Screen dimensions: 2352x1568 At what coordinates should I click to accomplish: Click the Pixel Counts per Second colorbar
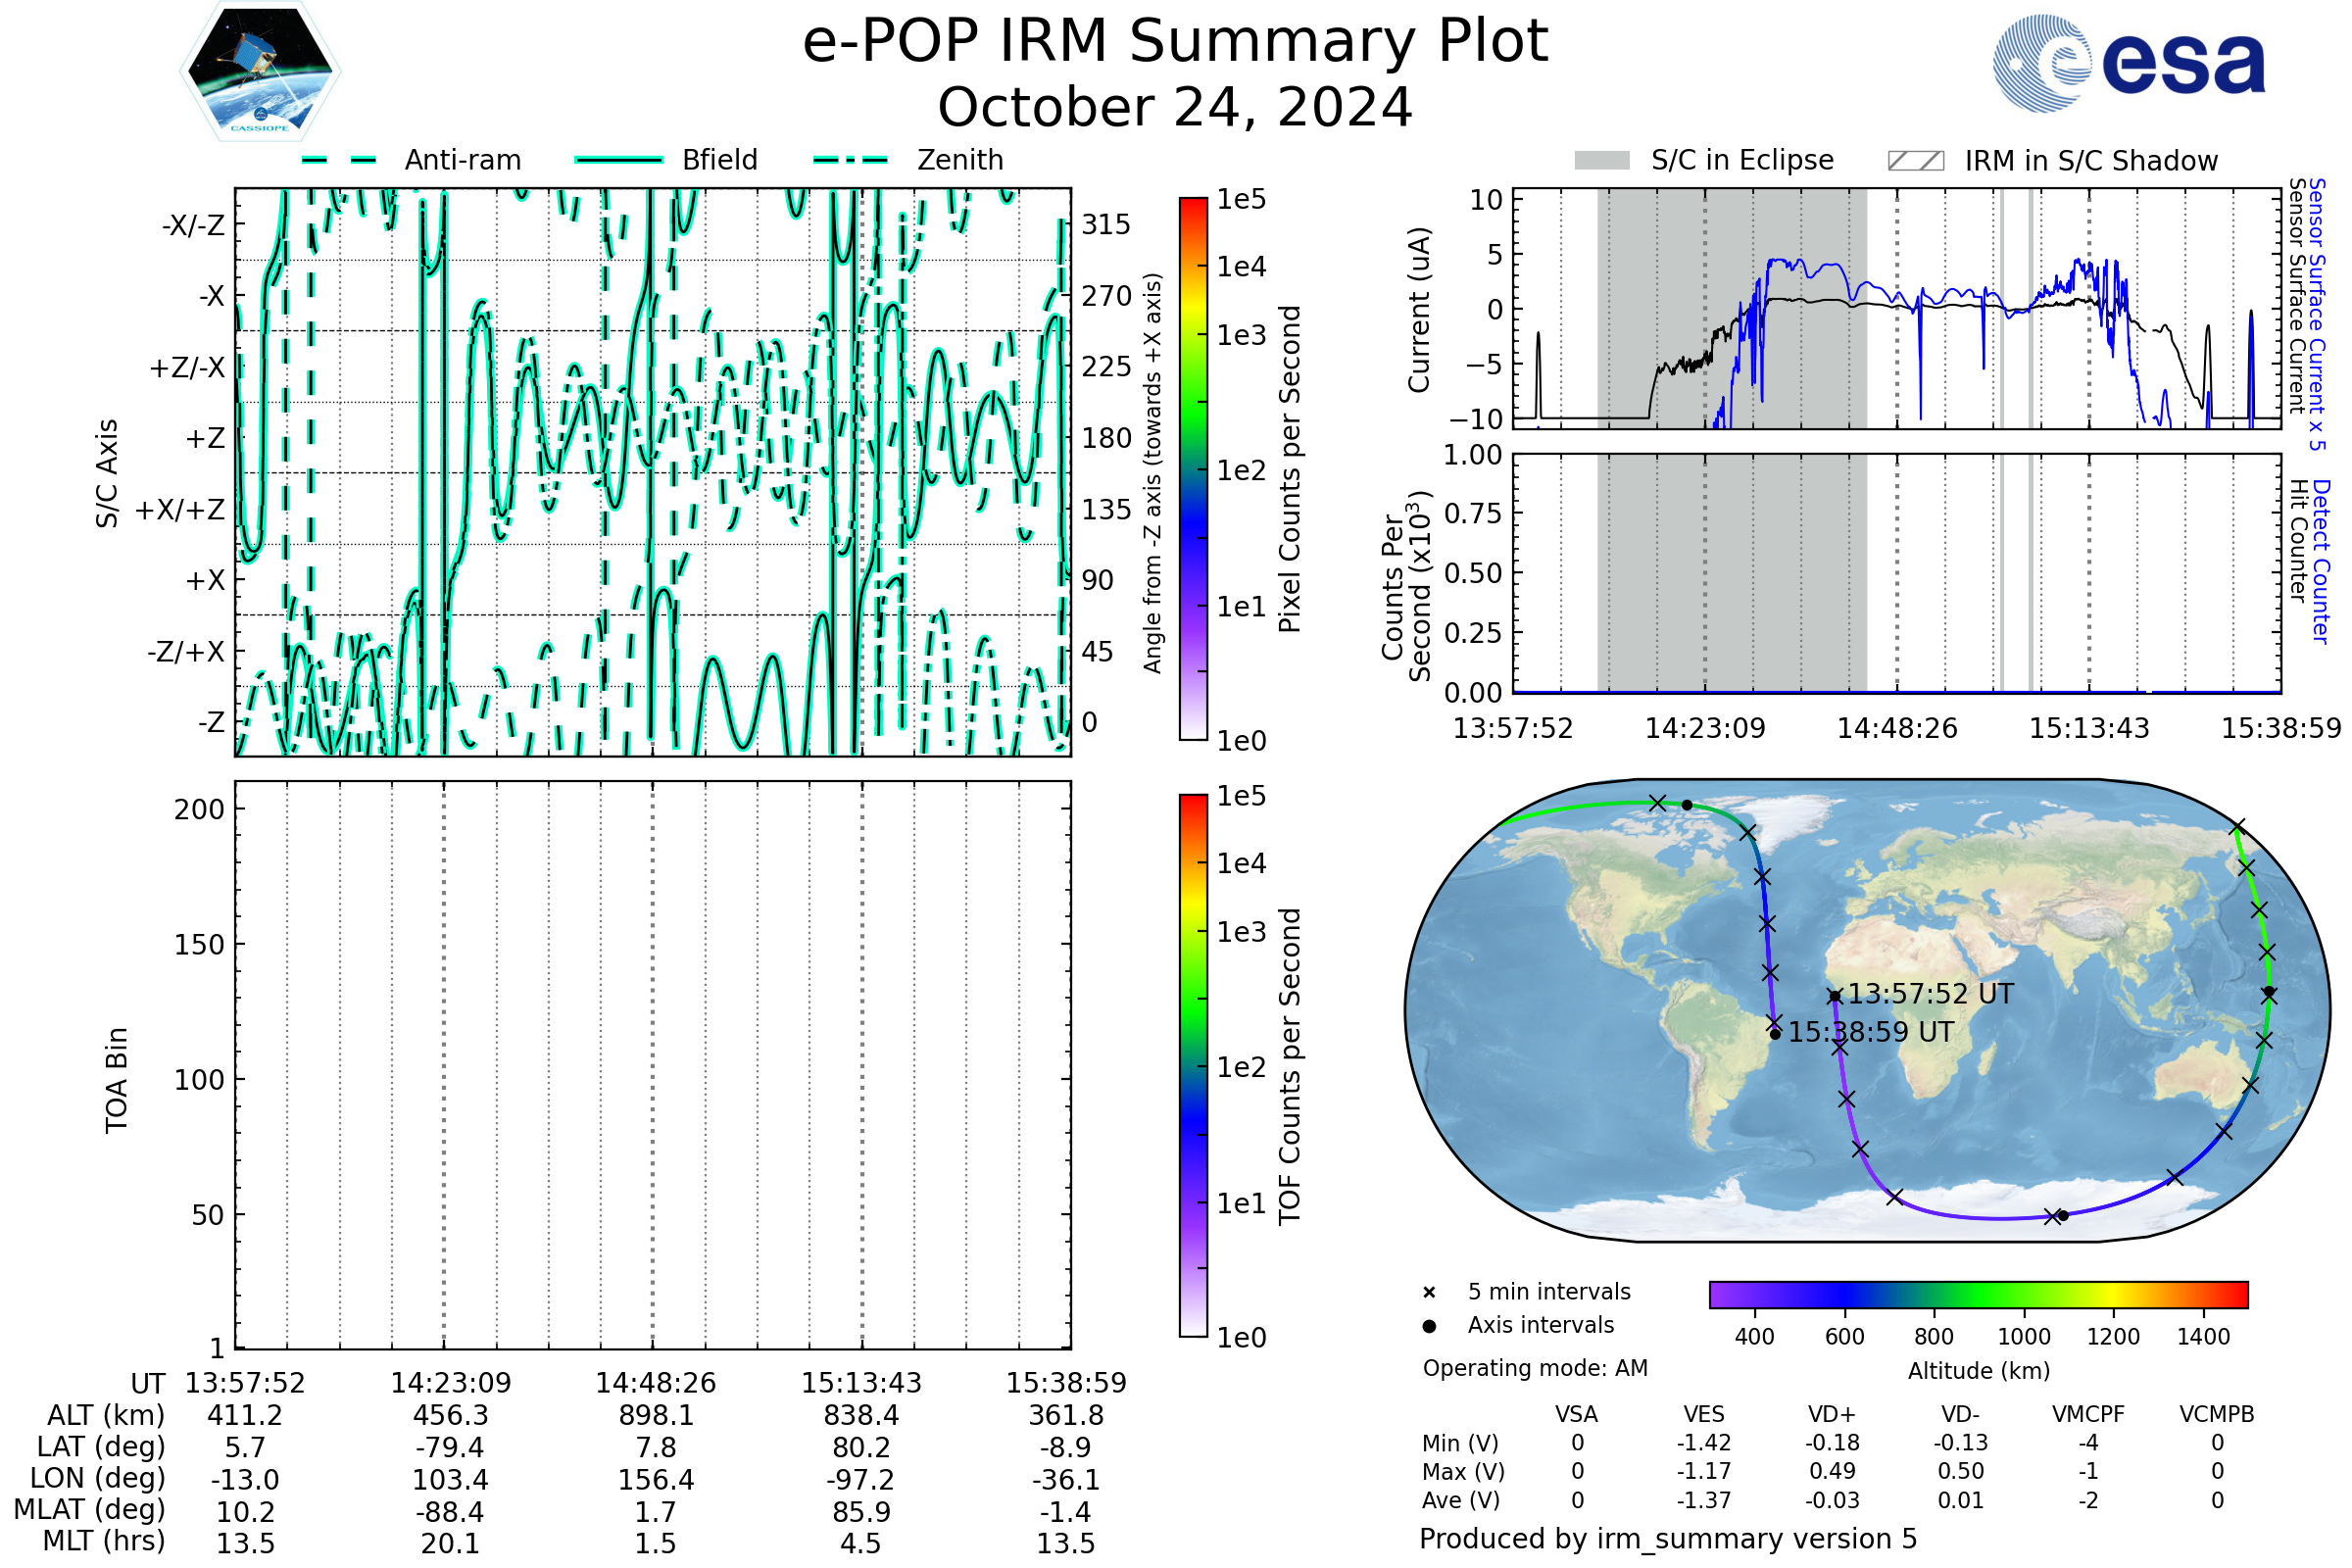1193,469
